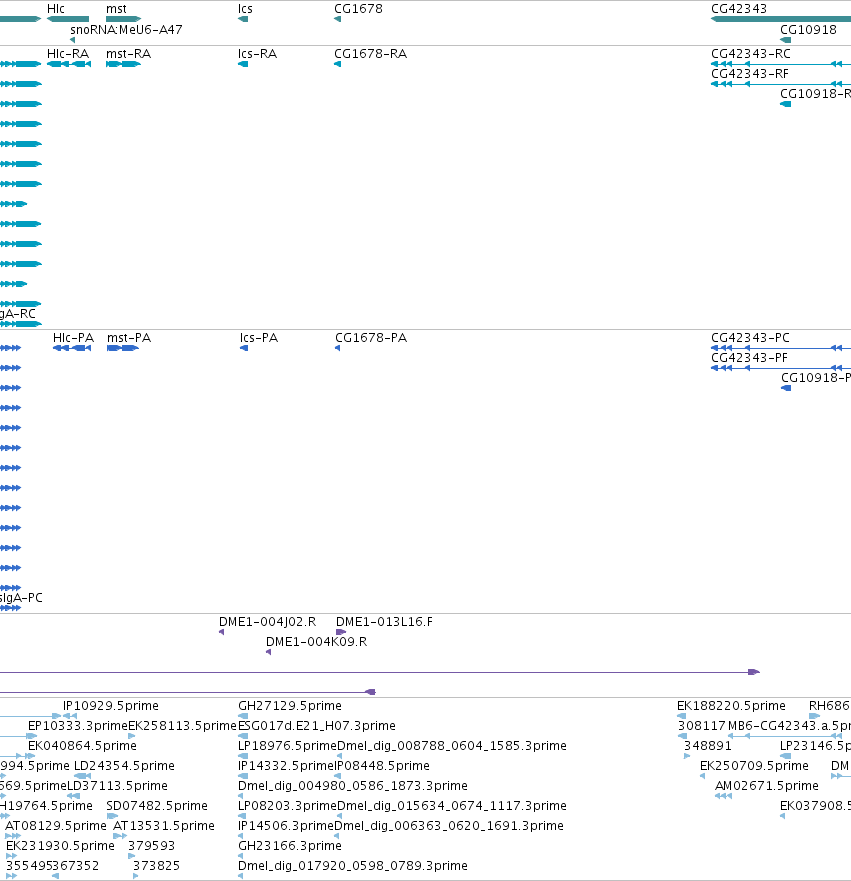Select the 308117 feature label
851x881 pixels.
[702, 726]
